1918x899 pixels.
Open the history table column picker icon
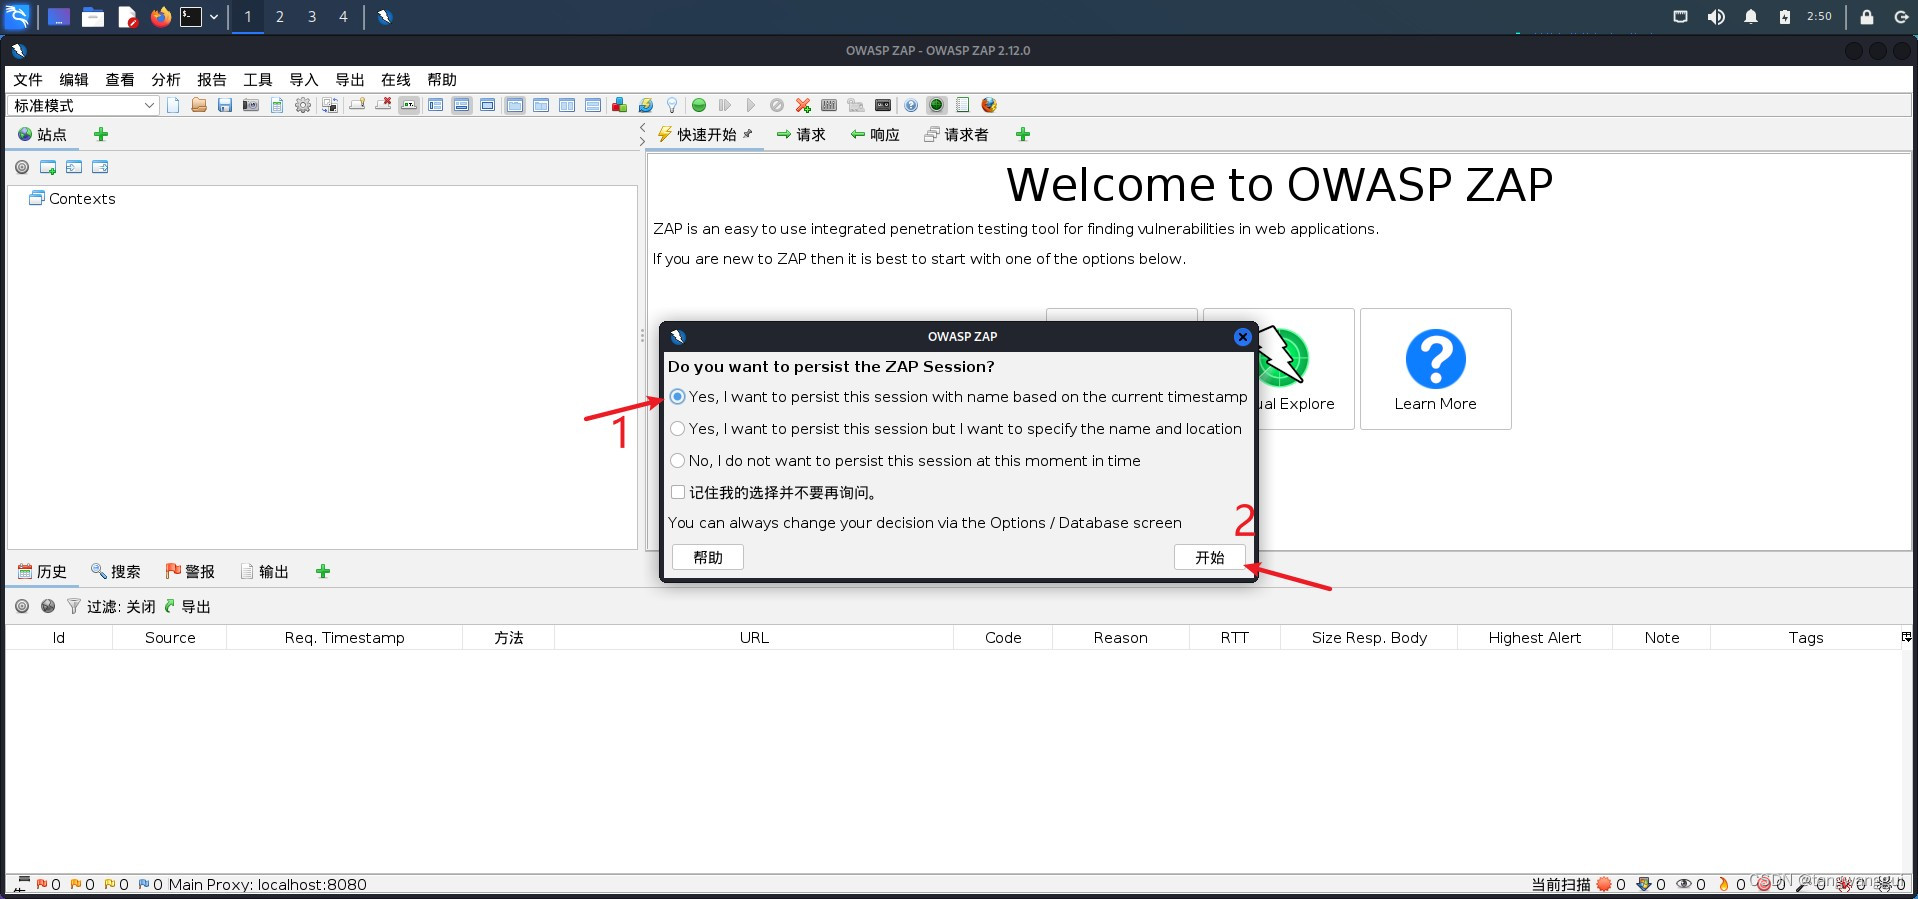click(1906, 637)
